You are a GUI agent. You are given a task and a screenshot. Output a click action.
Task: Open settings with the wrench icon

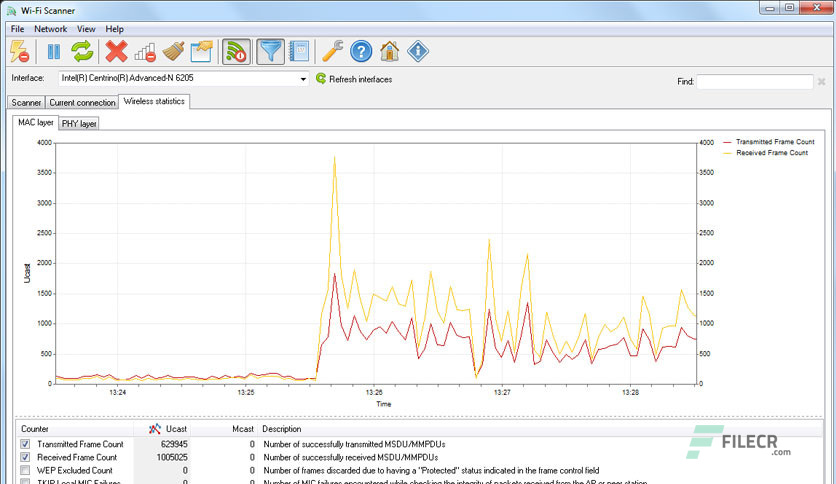click(333, 52)
